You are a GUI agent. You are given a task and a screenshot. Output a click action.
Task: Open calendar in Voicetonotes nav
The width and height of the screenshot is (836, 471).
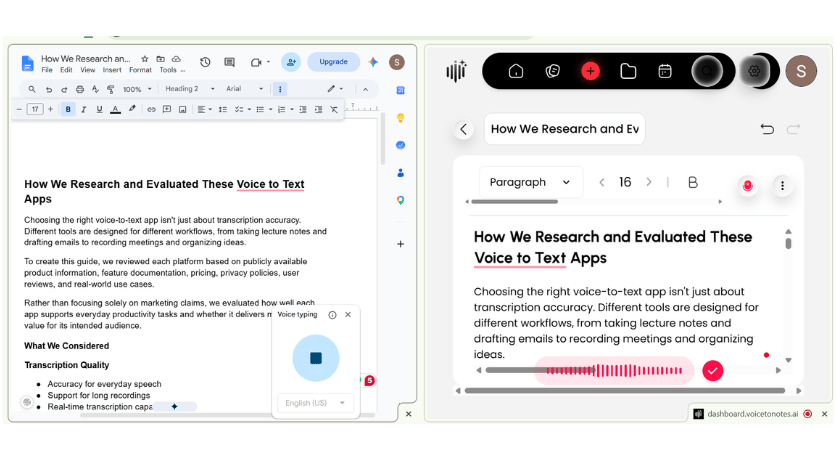pos(665,71)
